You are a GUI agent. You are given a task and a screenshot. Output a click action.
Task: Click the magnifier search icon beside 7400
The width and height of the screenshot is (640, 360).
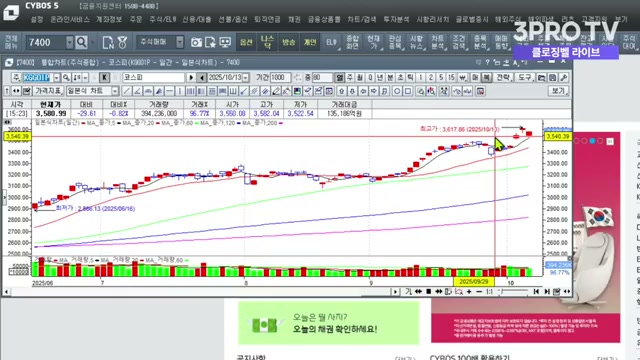82,42
